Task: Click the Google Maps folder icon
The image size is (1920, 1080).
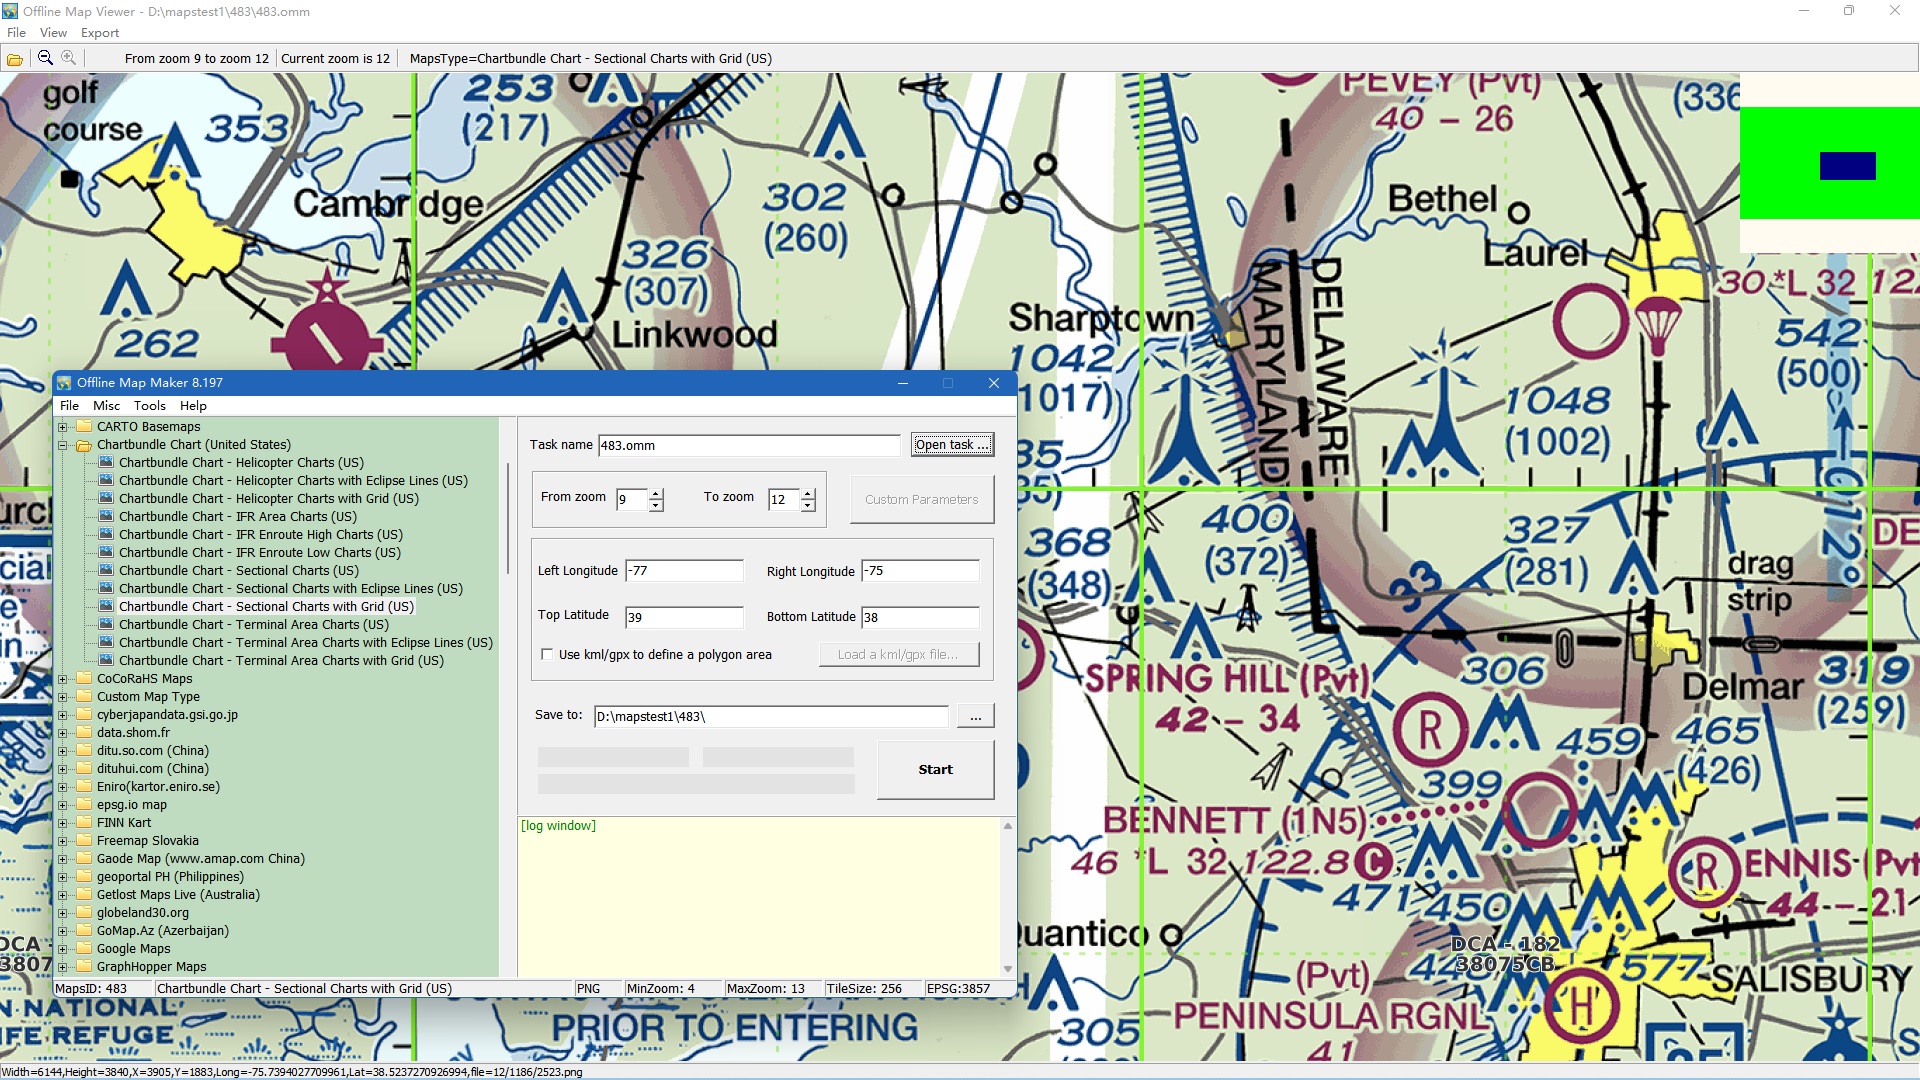Action: (84, 949)
